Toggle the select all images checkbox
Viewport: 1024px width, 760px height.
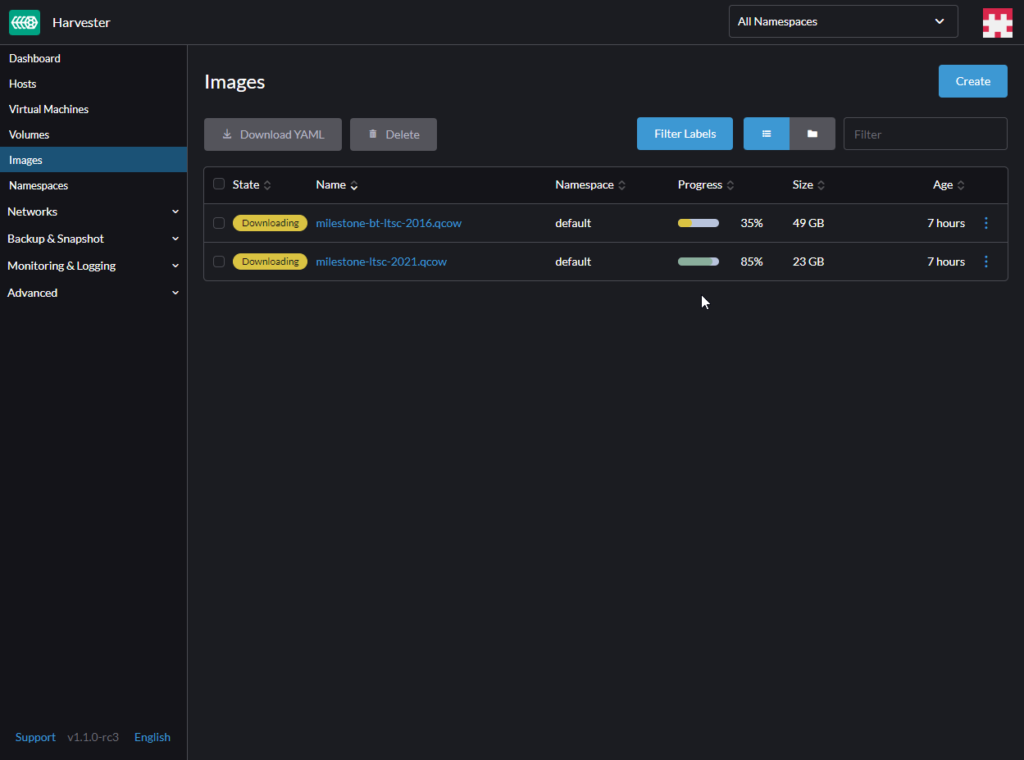click(x=219, y=184)
